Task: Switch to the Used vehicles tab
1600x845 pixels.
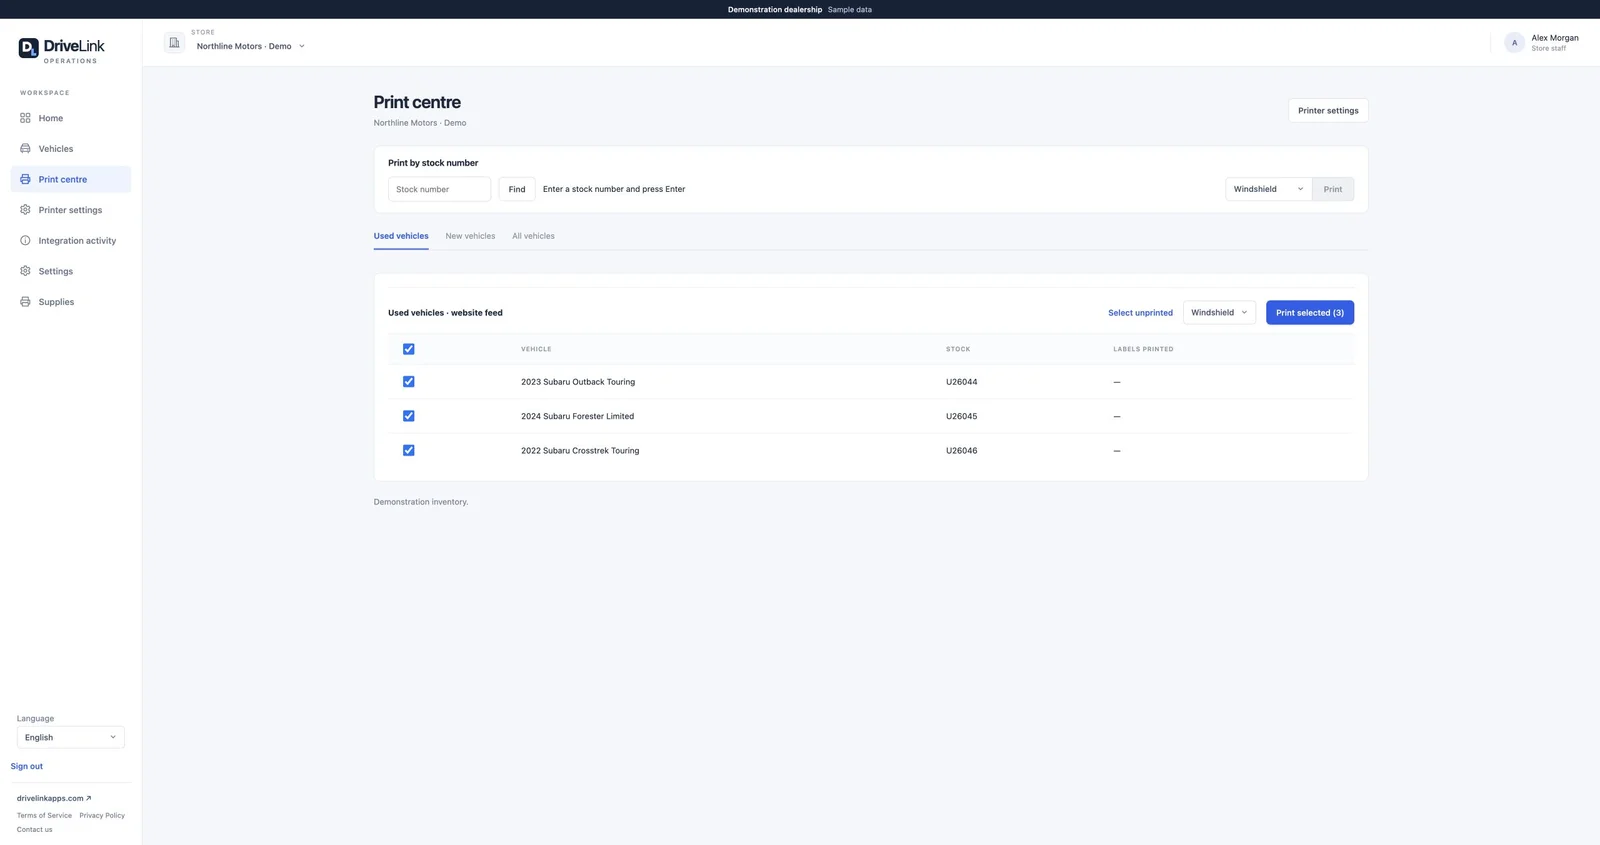Action: [x=401, y=236]
